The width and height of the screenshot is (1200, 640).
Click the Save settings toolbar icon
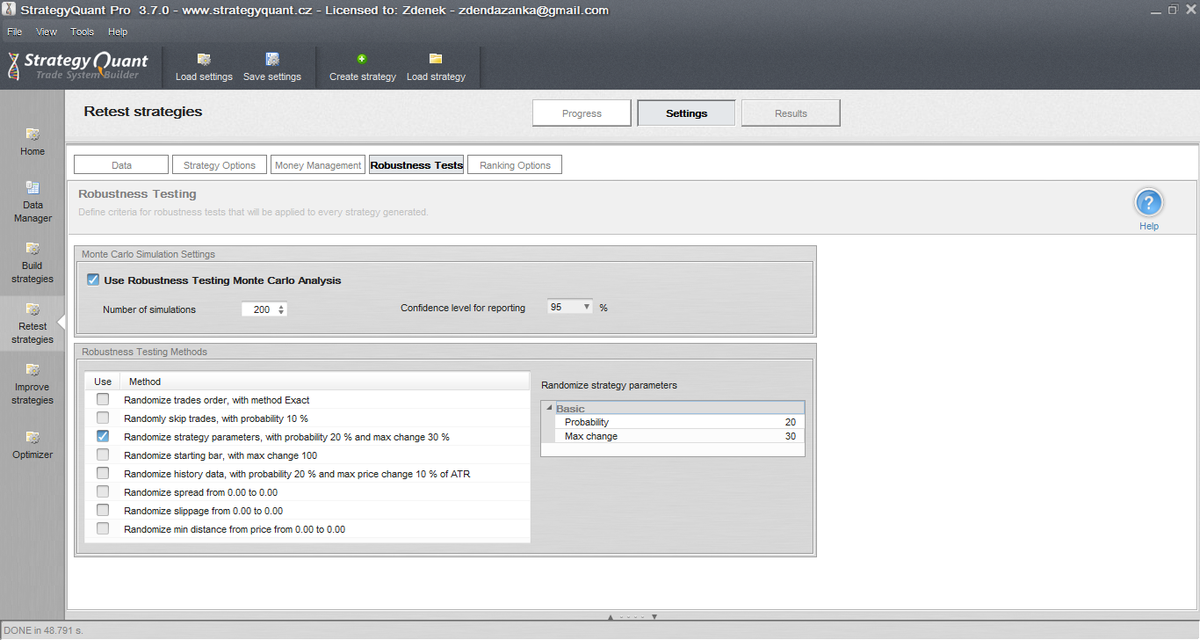pyautogui.click(x=272, y=59)
